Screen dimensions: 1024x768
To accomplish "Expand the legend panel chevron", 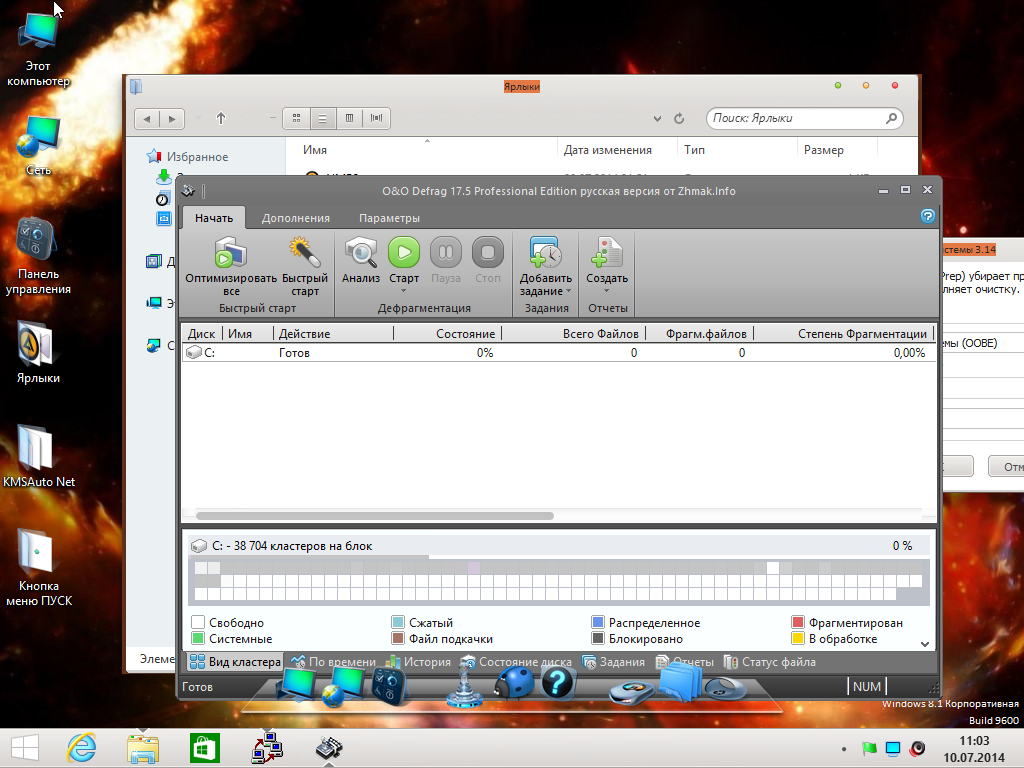I will (x=925, y=644).
